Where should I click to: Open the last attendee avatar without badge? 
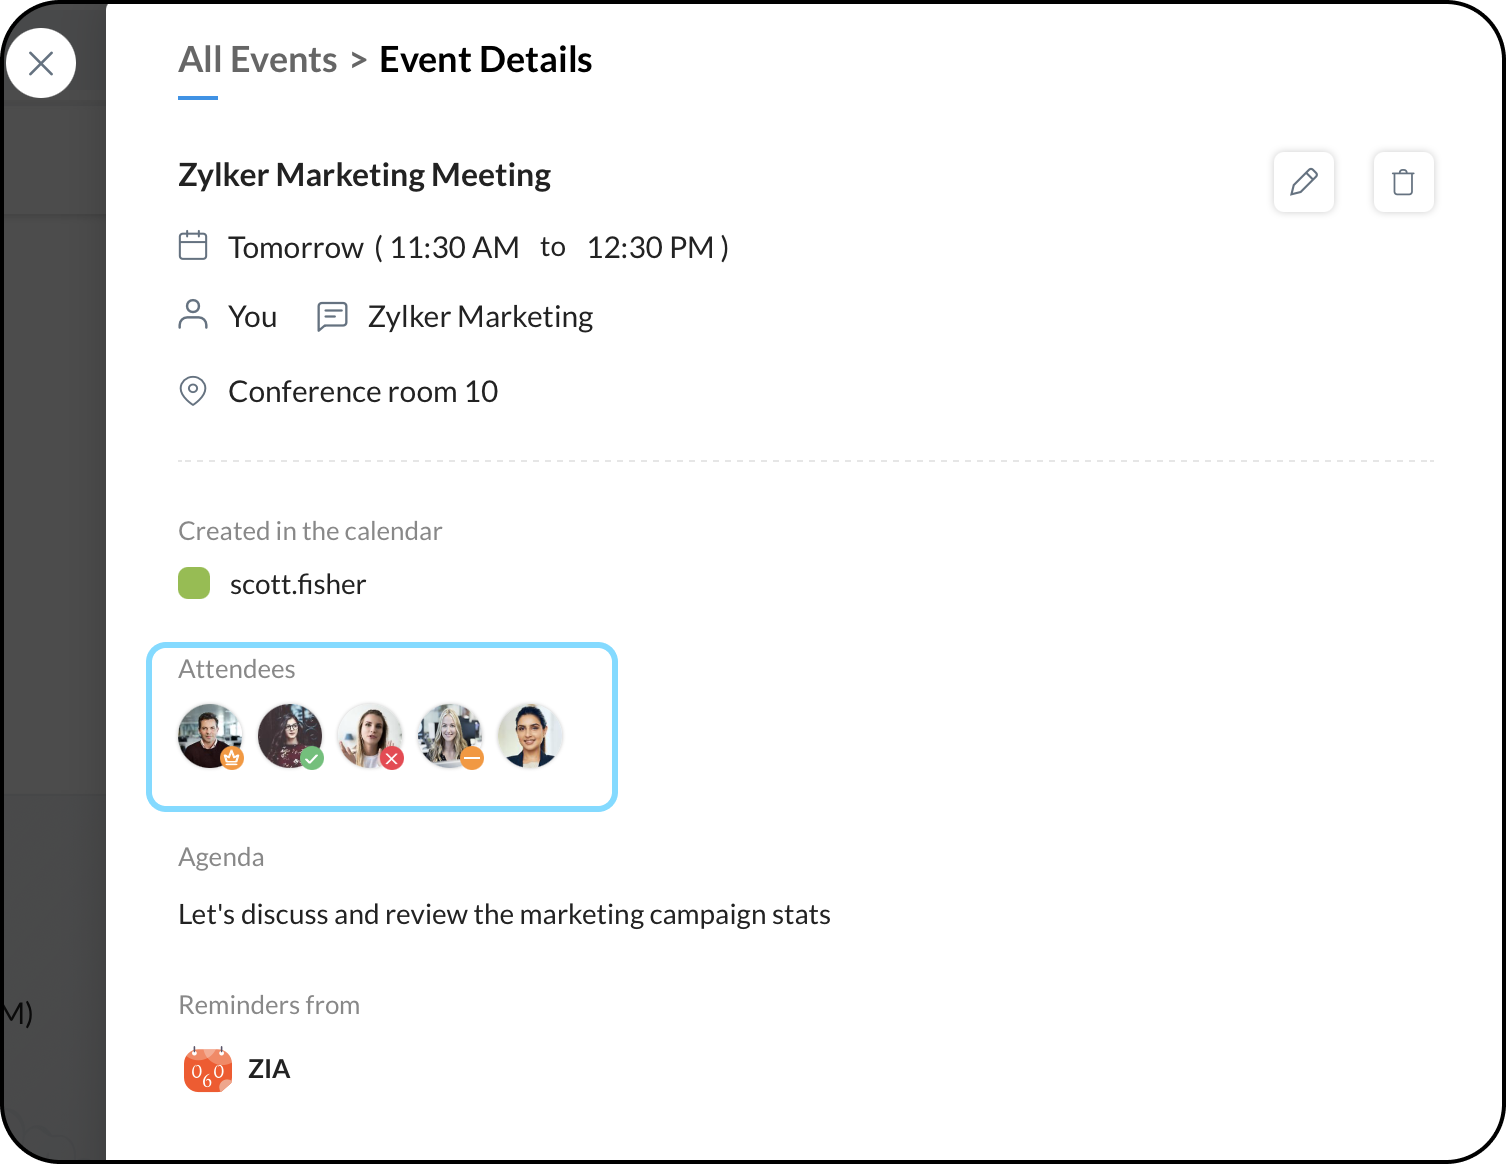pos(530,736)
